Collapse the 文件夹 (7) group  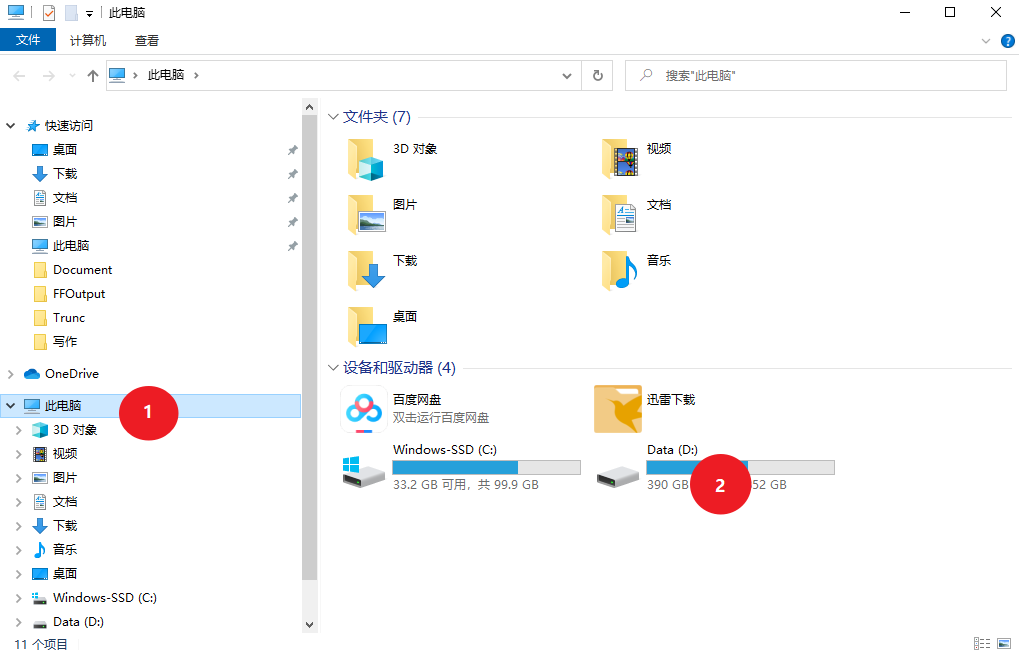[x=333, y=117]
